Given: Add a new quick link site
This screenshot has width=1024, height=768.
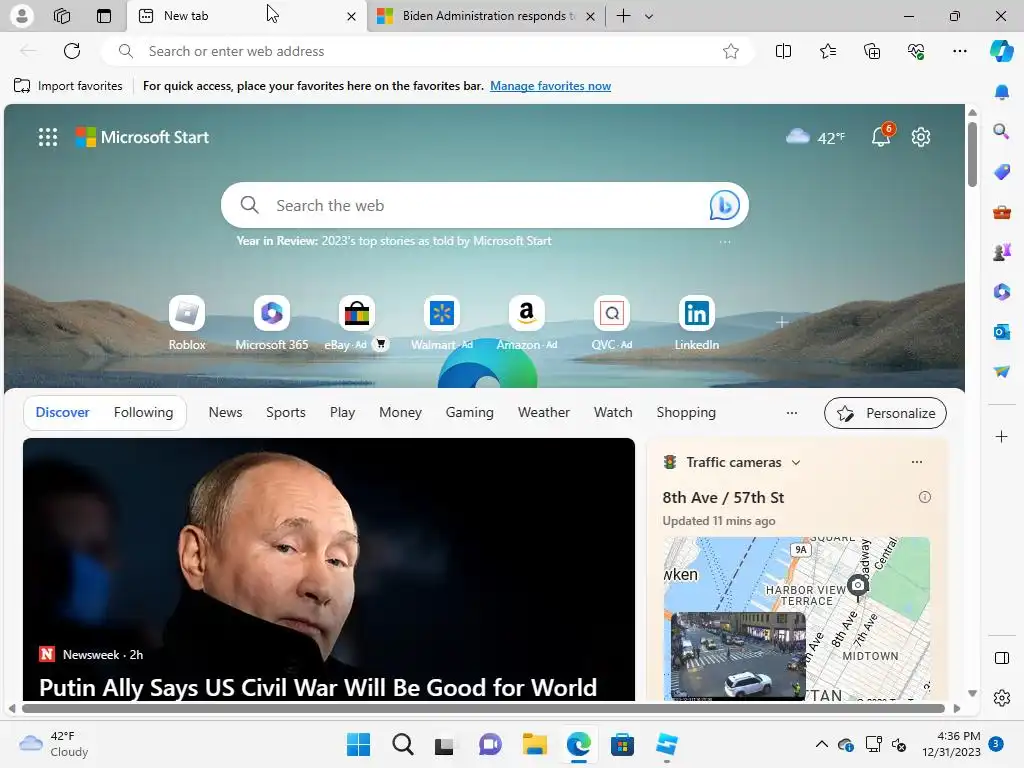Looking at the screenshot, I should coord(782,322).
